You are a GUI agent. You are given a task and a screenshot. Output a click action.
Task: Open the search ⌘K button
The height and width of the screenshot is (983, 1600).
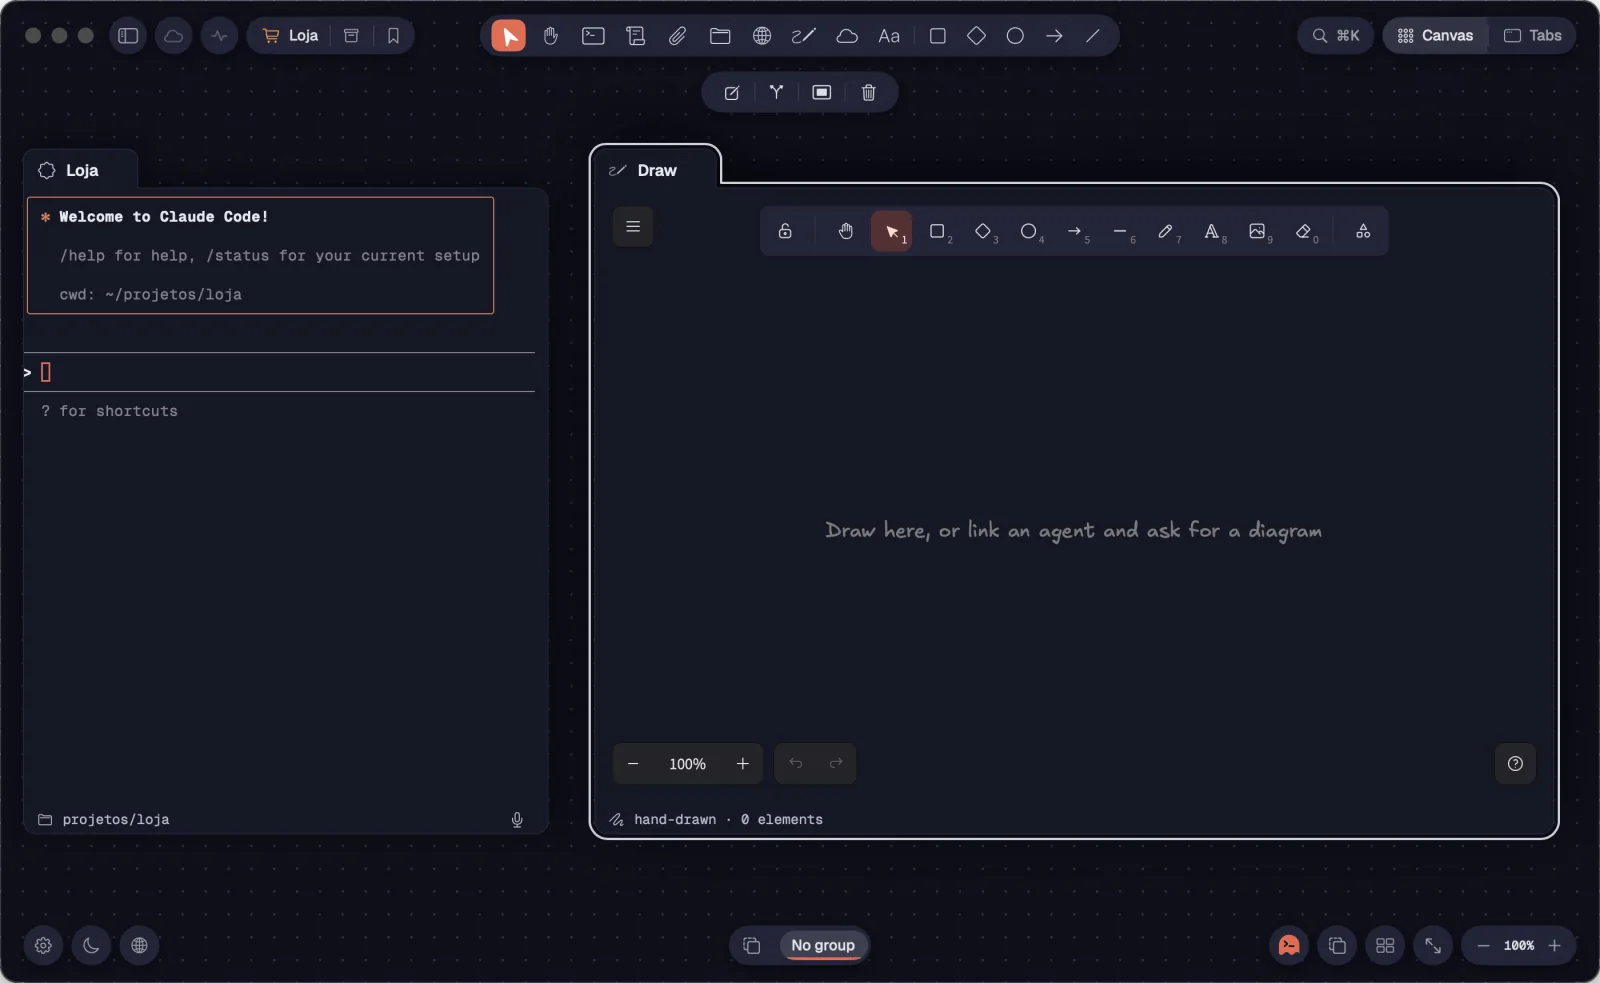coord(1335,36)
